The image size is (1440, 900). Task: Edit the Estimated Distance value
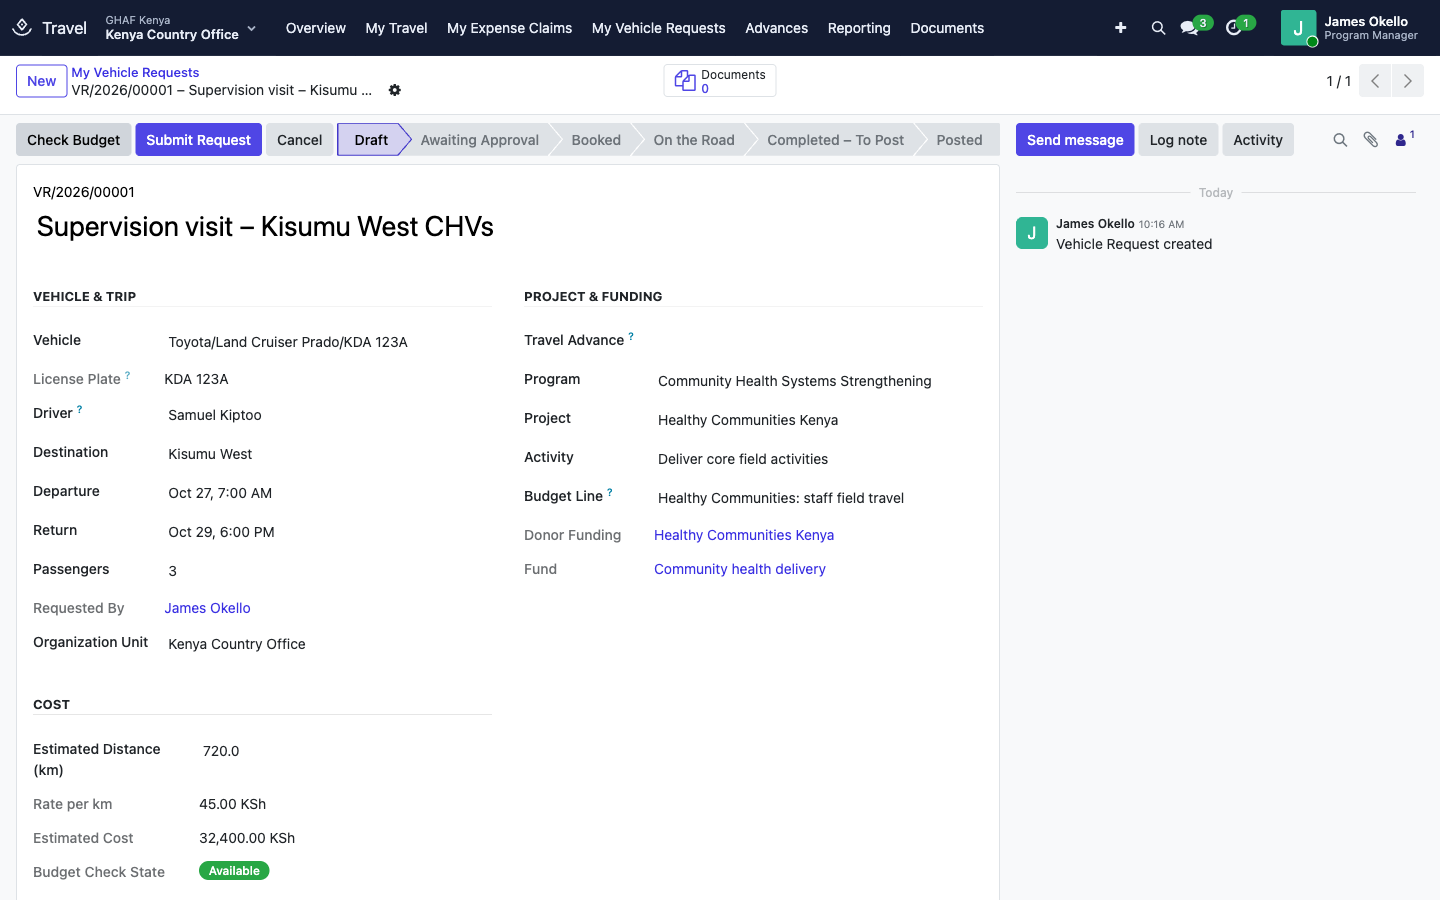click(x=345, y=751)
